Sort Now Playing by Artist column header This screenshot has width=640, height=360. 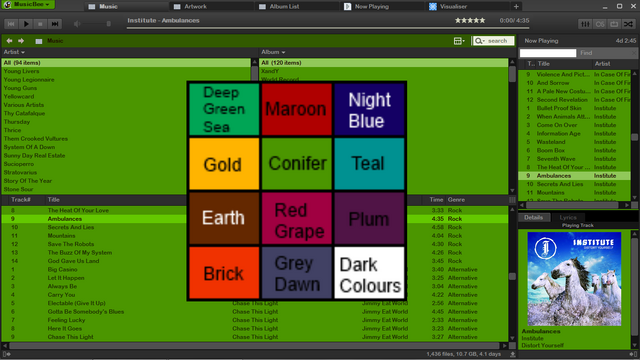tap(602, 64)
